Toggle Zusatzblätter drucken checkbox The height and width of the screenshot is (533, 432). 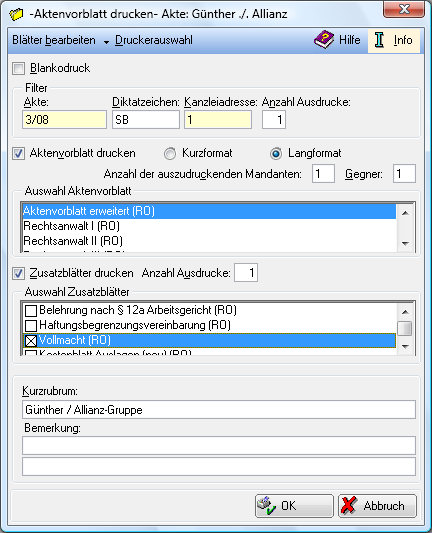click(18, 273)
